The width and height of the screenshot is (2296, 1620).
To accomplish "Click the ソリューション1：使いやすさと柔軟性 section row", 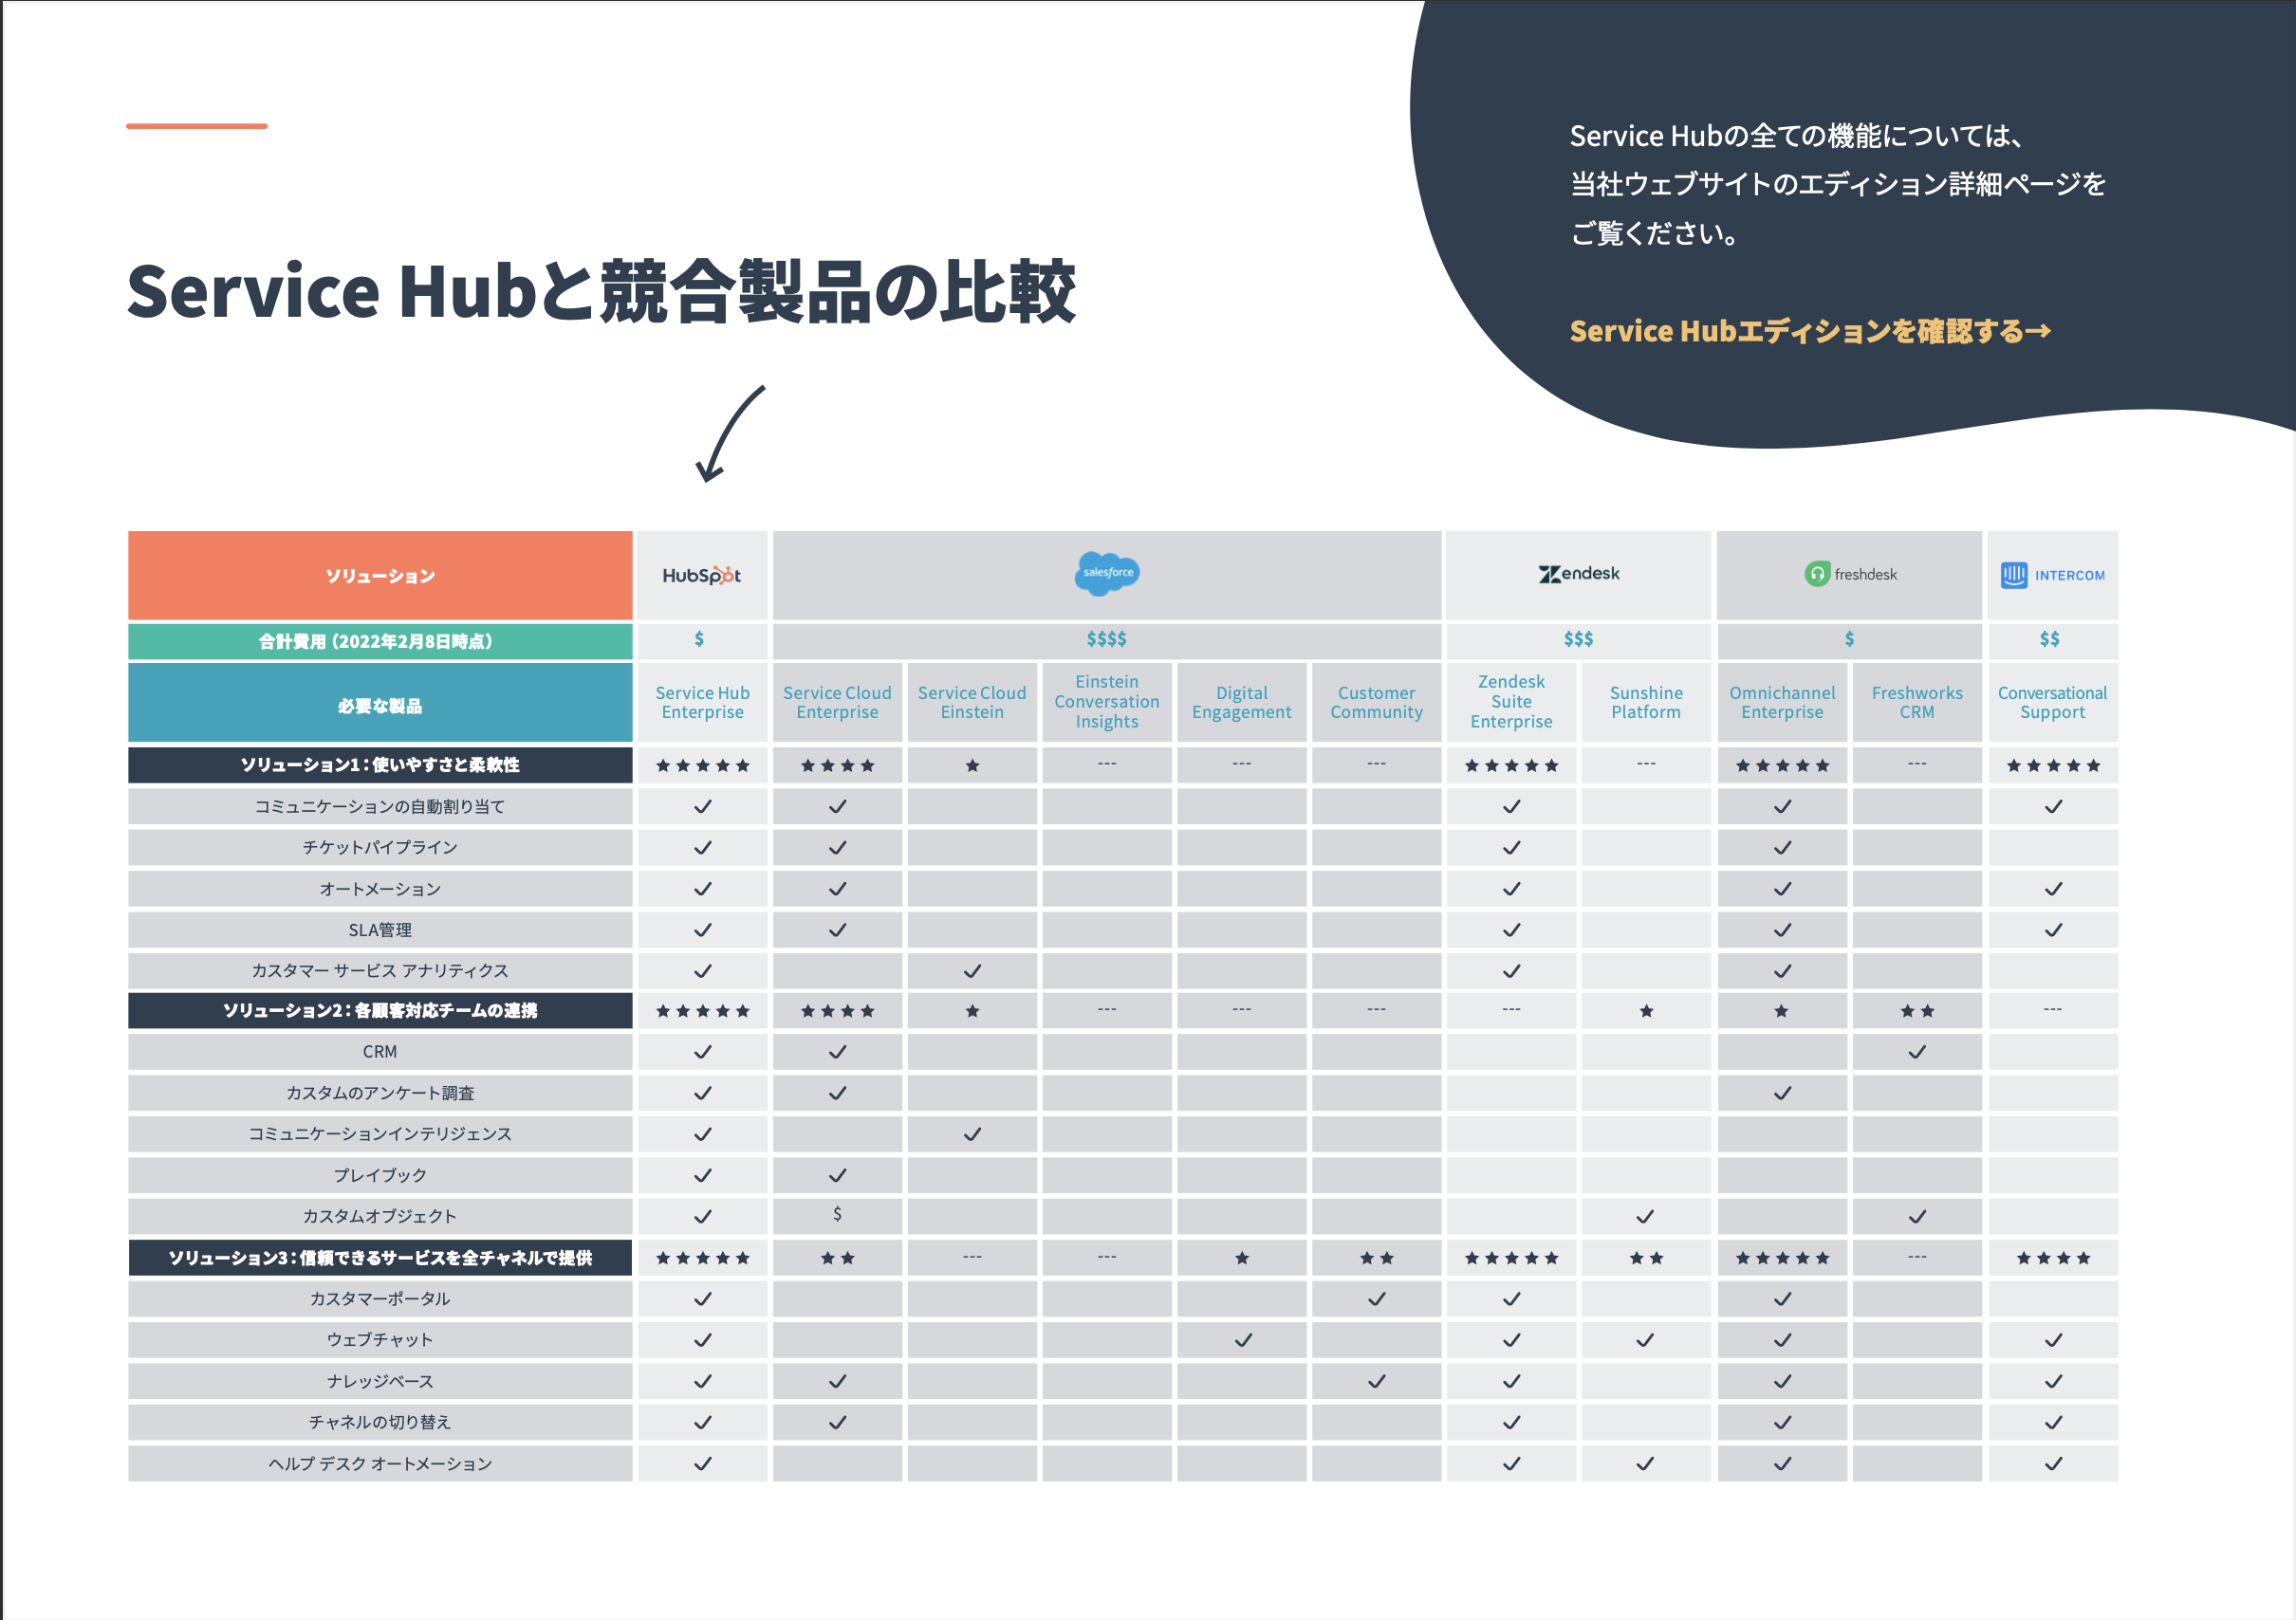I will point(380,765).
